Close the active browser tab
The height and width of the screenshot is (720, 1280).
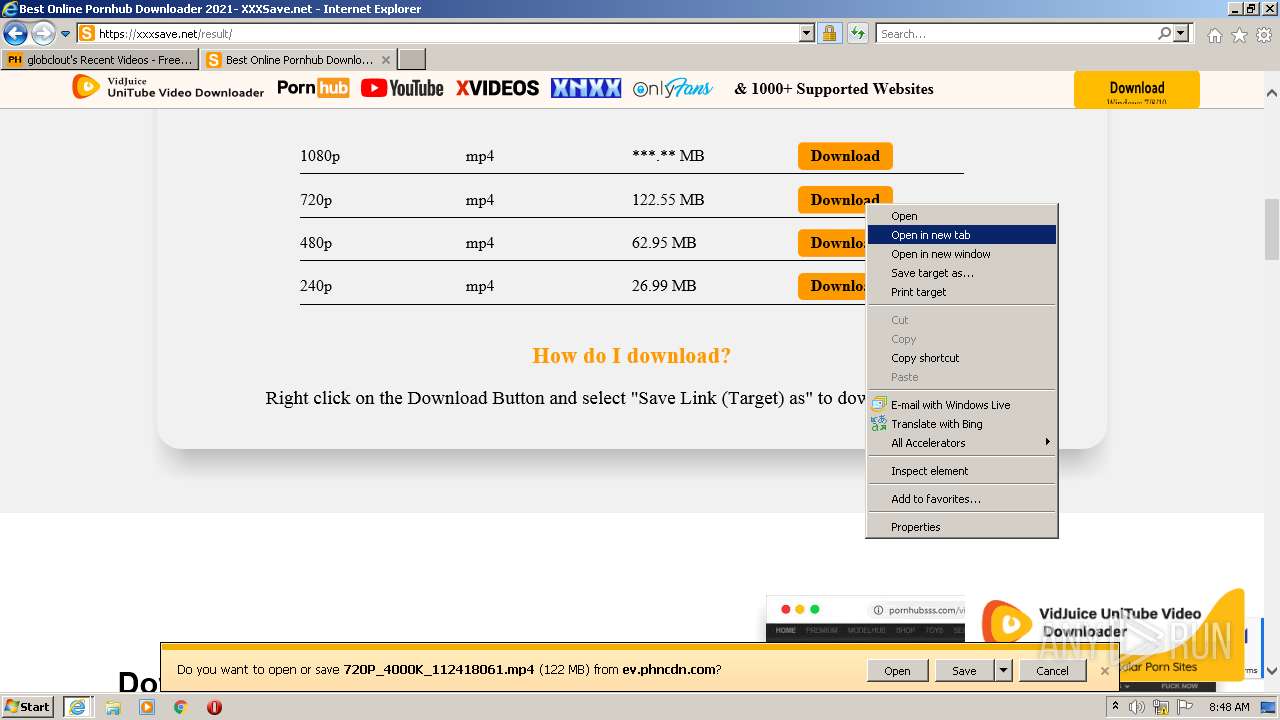coord(386,60)
